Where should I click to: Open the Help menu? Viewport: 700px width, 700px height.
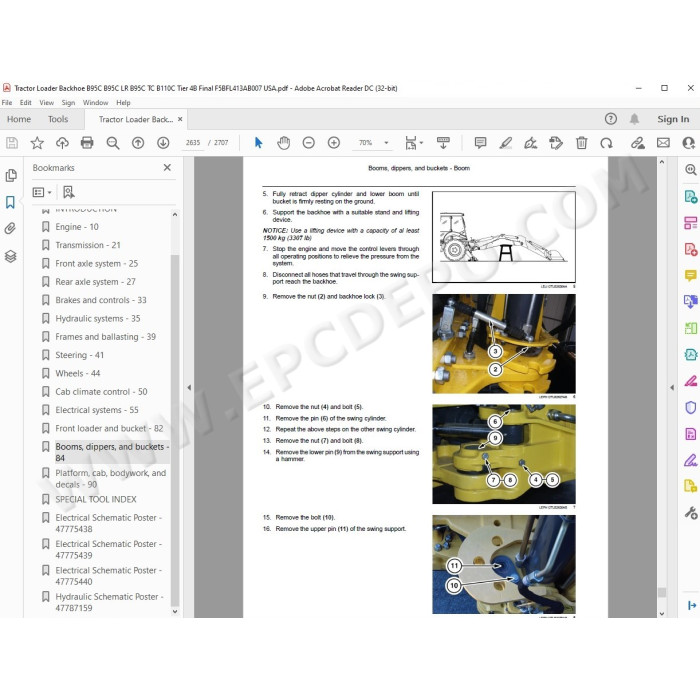point(123,103)
